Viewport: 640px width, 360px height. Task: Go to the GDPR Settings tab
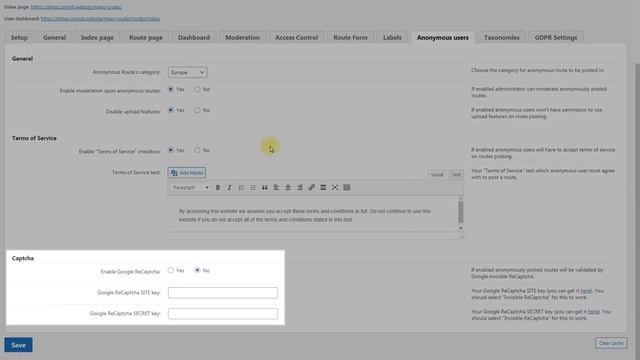pyautogui.click(x=556, y=37)
